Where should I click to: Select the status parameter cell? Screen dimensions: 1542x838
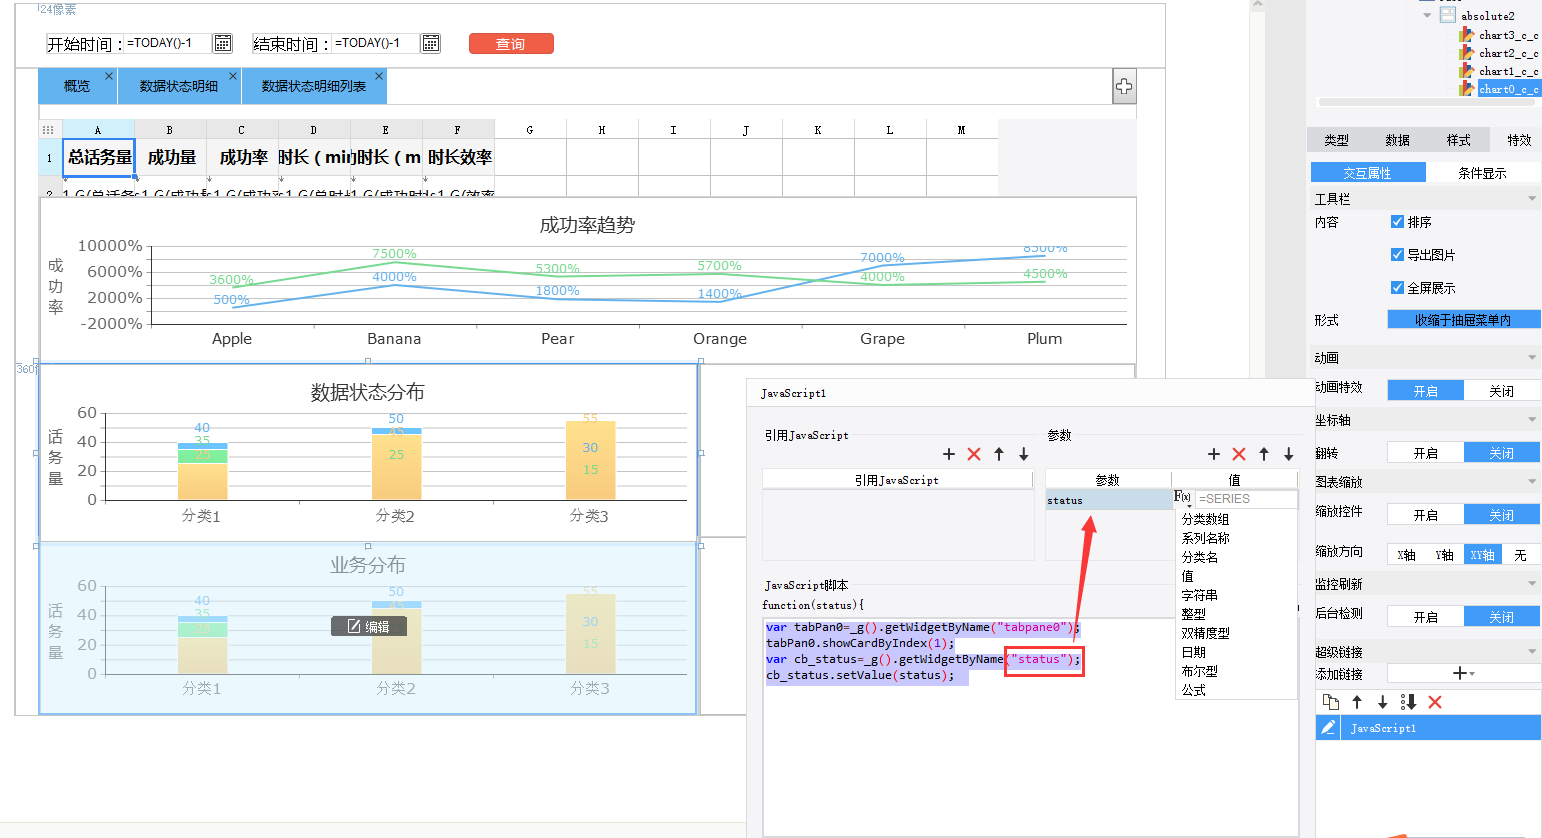(1109, 500)
